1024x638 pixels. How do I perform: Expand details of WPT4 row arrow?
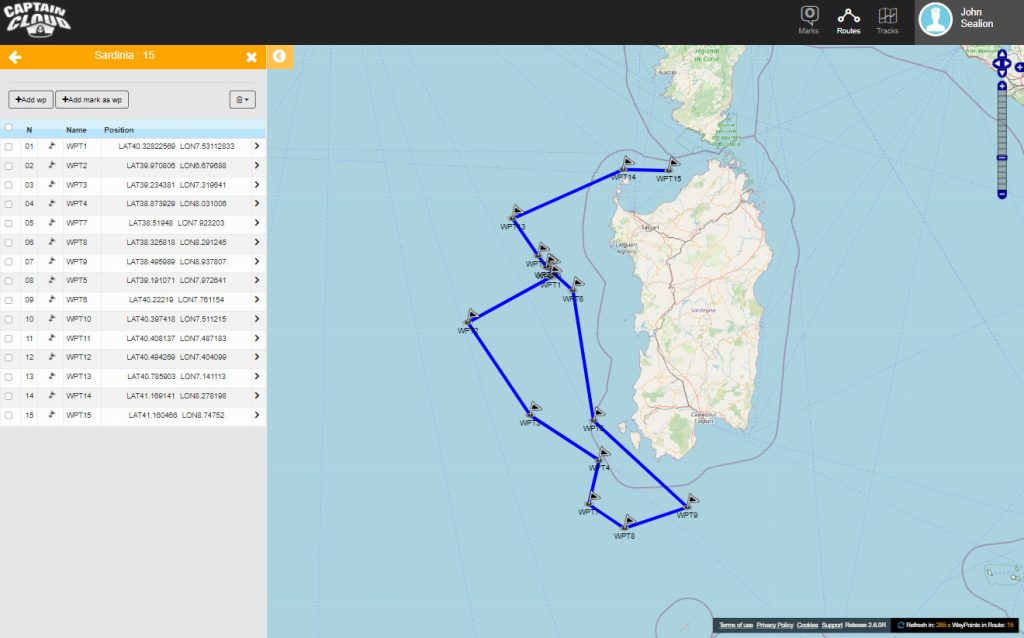(x=257, y=204)
